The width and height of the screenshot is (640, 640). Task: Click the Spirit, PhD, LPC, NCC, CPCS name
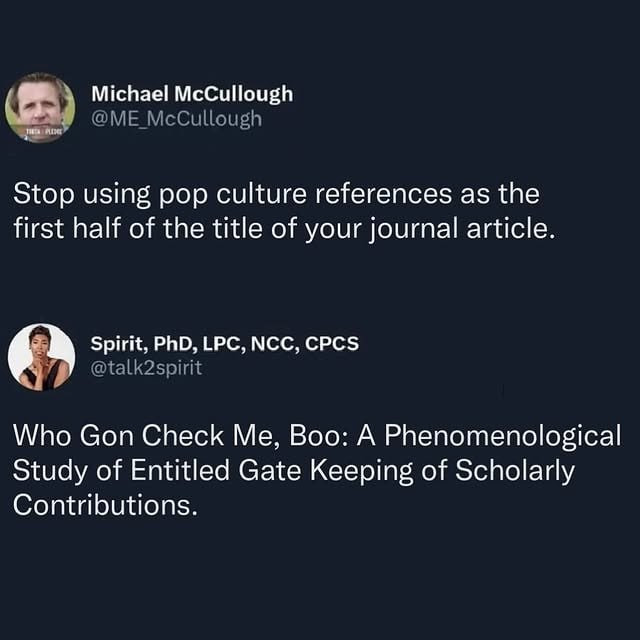[x=225, y=343]
